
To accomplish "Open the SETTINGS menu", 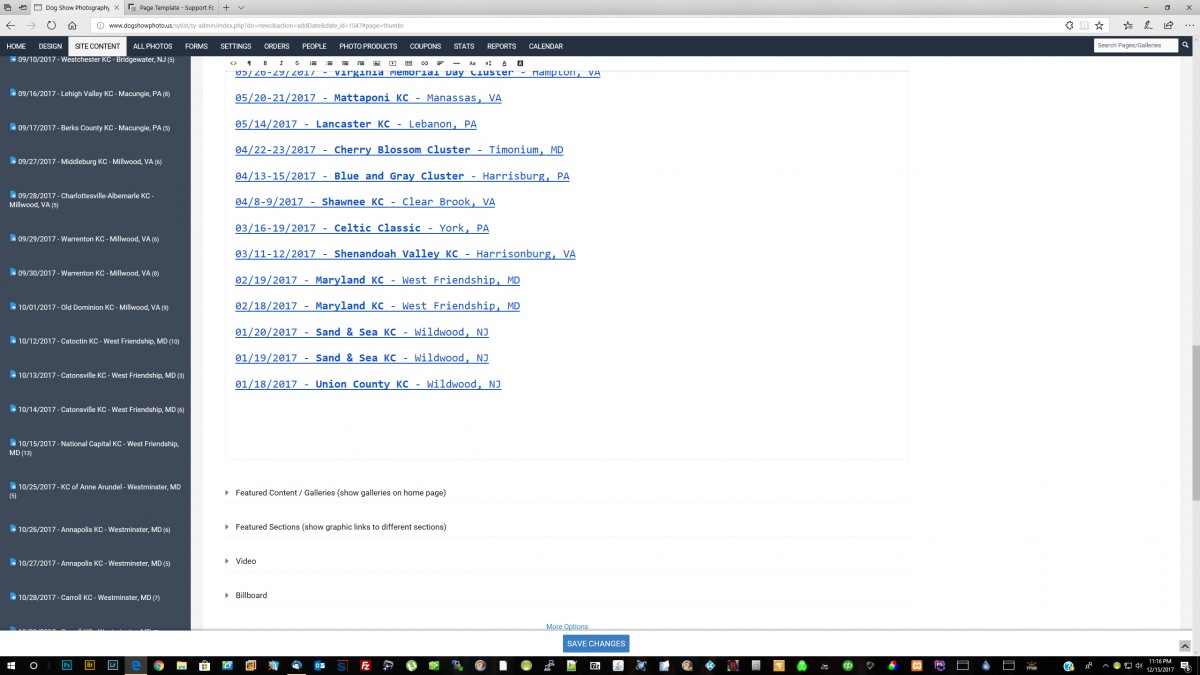I will (236, 46).
